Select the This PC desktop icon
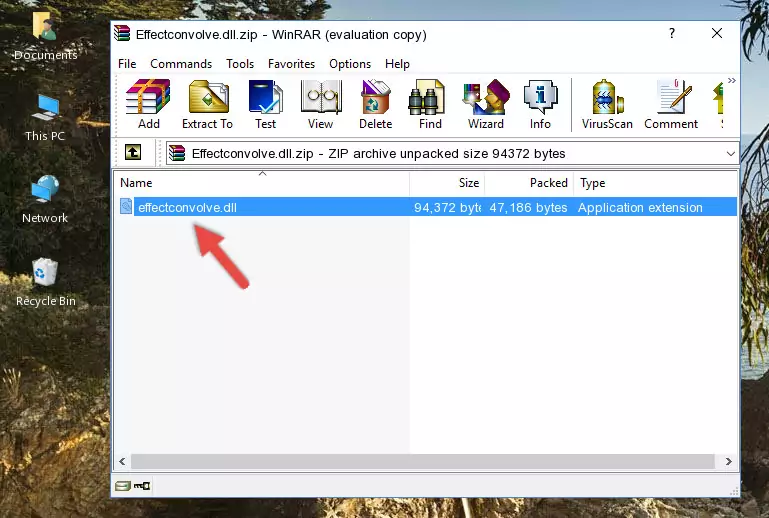The width and height of the screenshot is (769, 518). click(45, 118)
